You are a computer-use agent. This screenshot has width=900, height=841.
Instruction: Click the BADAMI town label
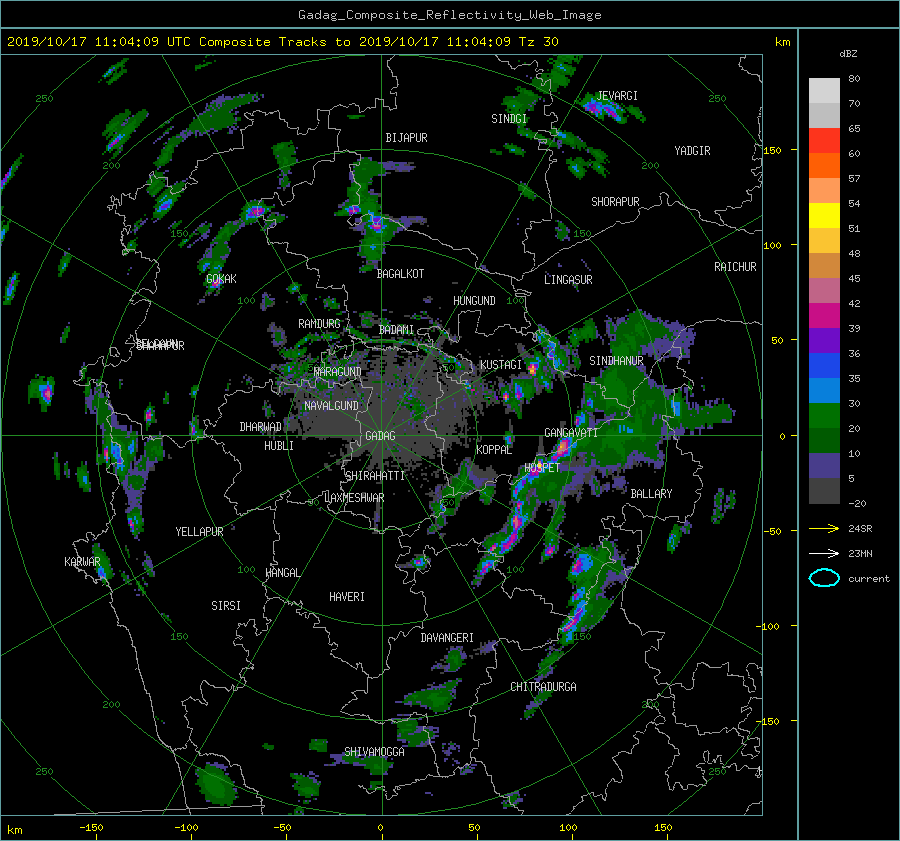pyautogui.click(x=396, y=330)
